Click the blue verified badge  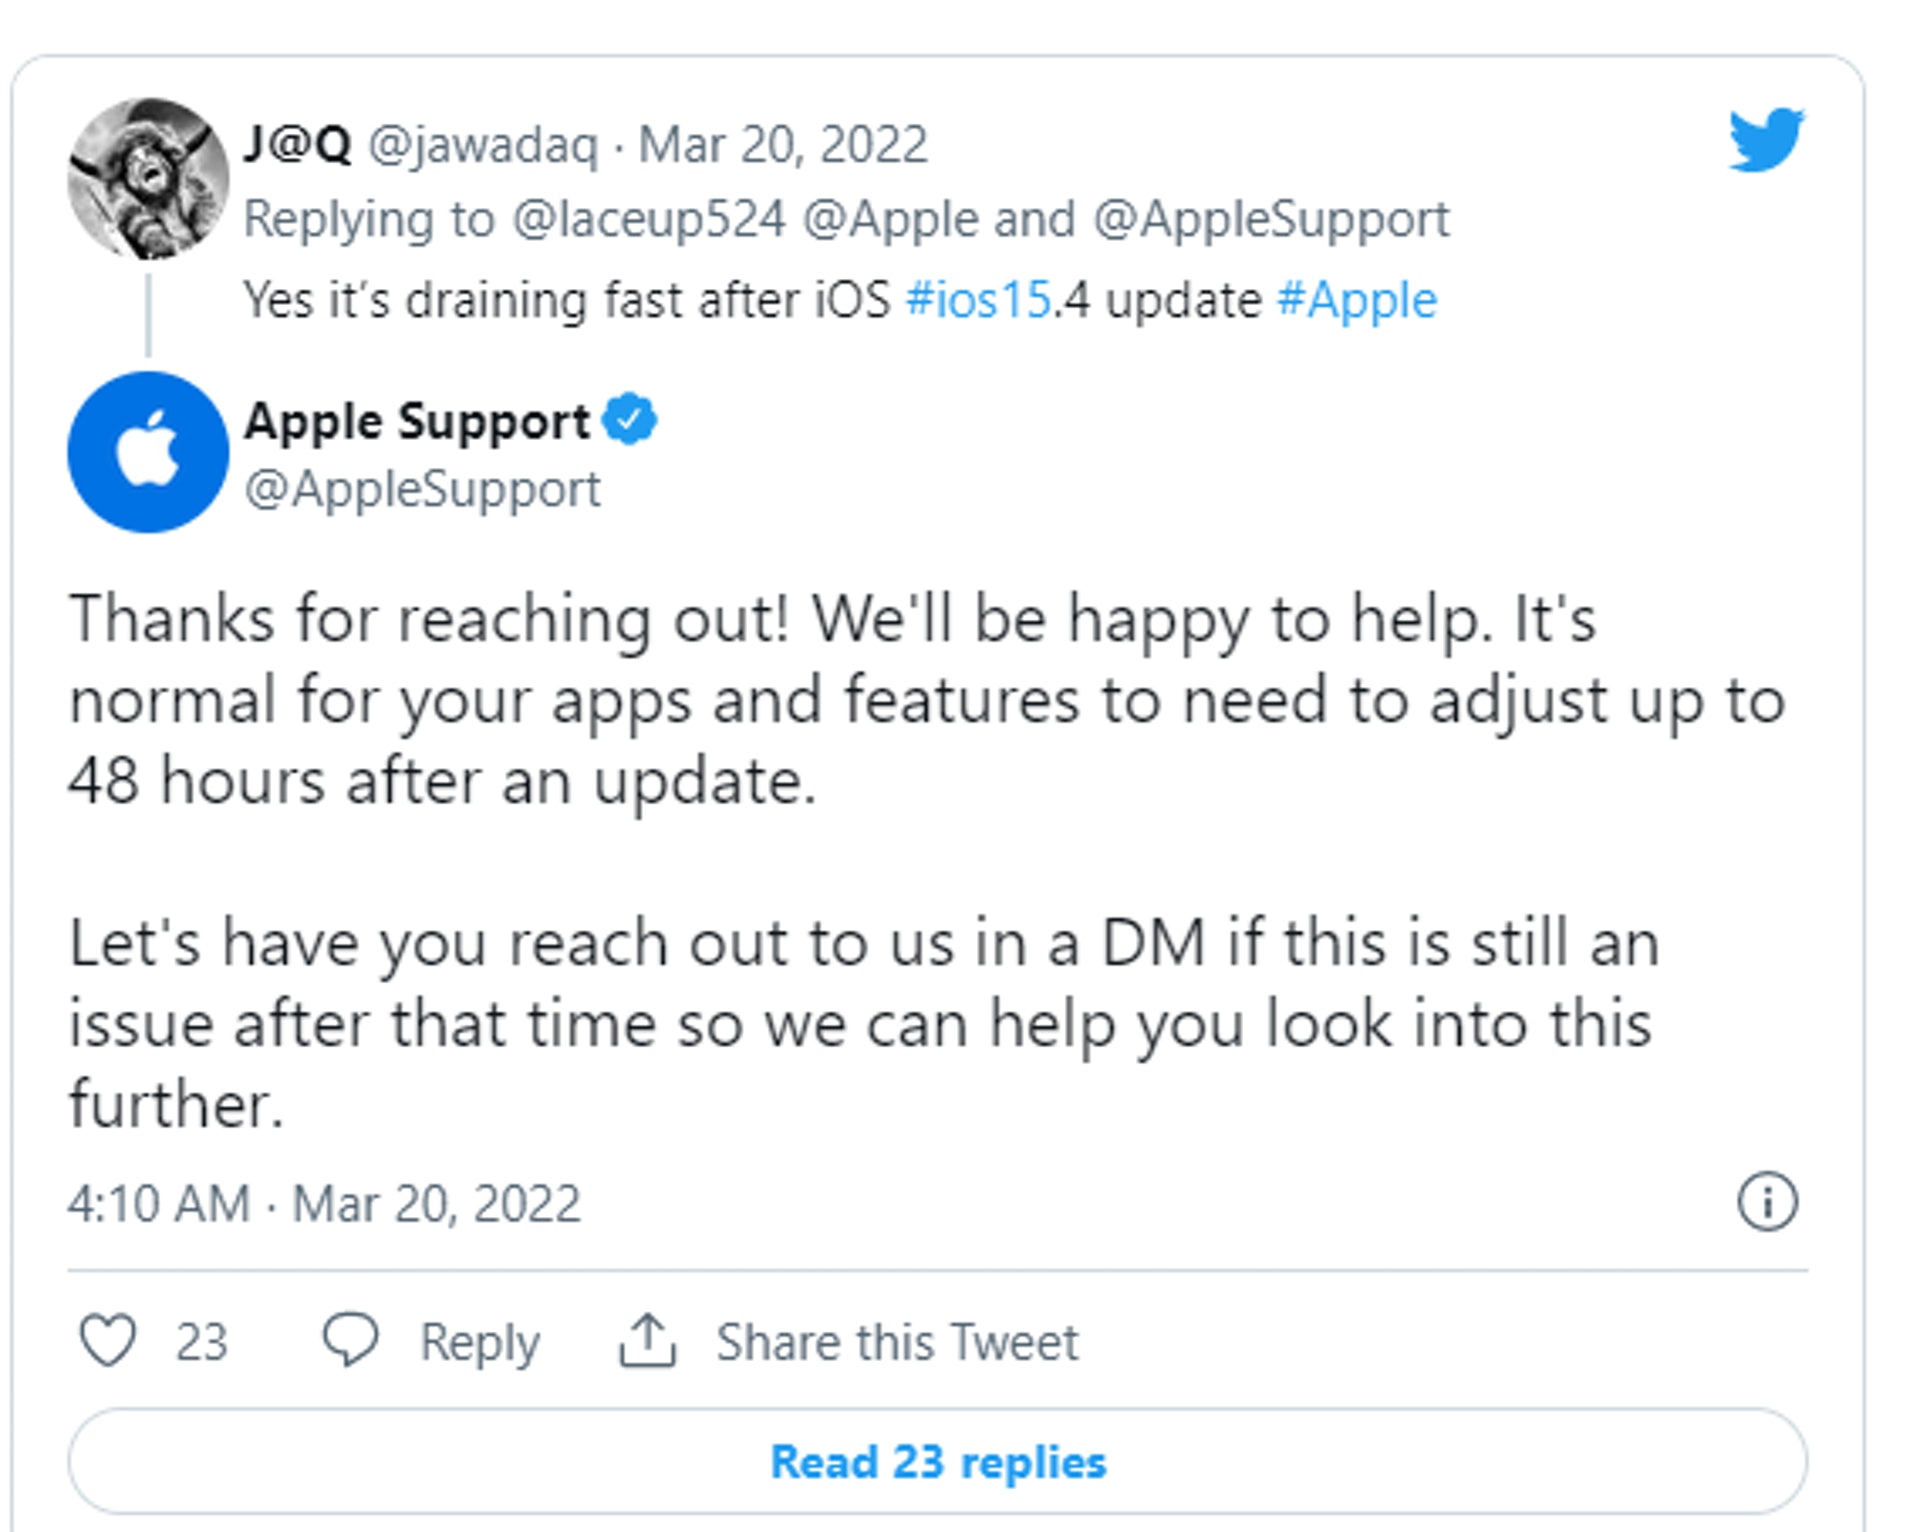click(x=630, y=420)
